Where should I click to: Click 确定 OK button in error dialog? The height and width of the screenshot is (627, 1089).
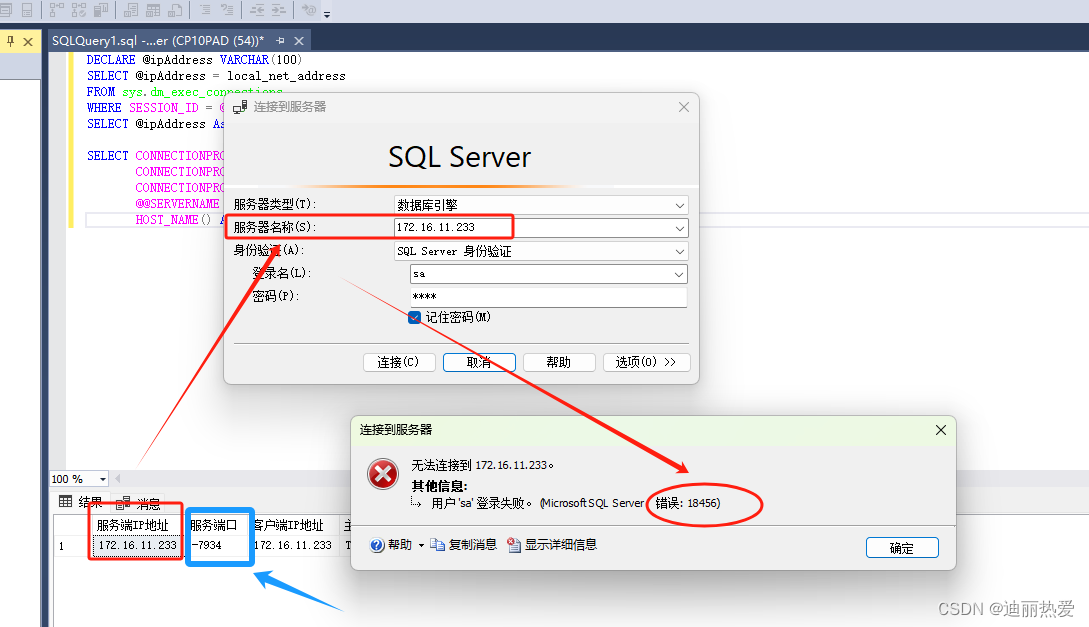pos(901,548)
